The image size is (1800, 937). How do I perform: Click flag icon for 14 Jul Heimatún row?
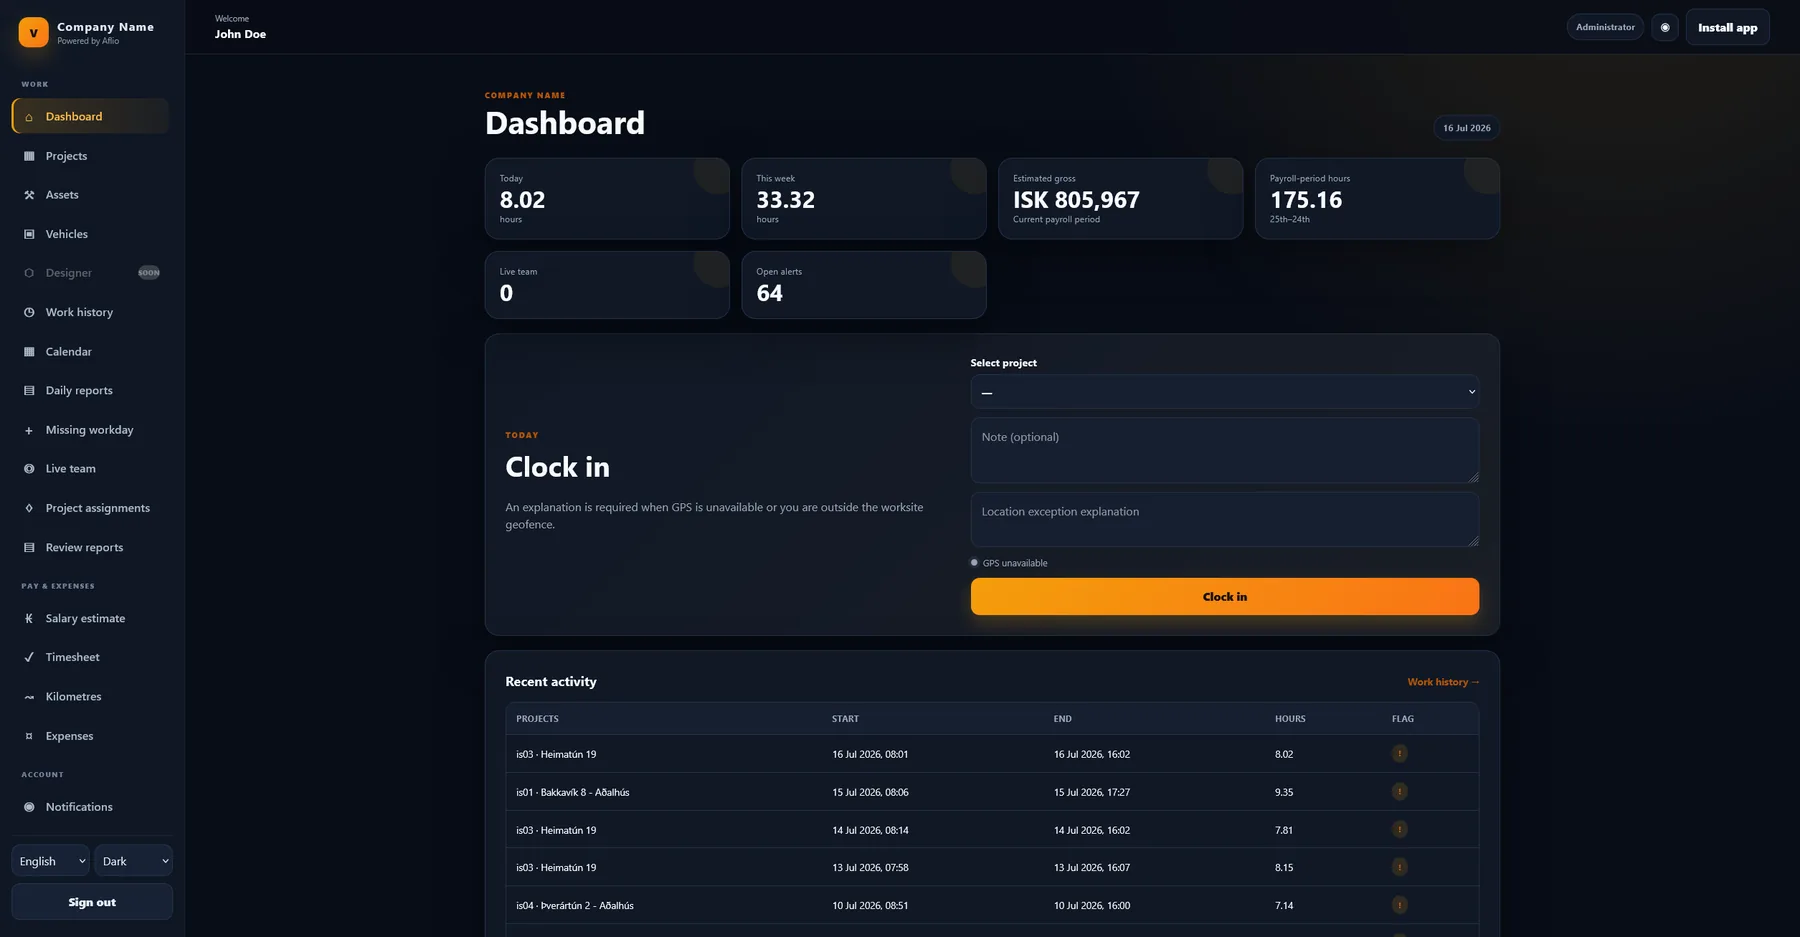(x=1400, y=830)
